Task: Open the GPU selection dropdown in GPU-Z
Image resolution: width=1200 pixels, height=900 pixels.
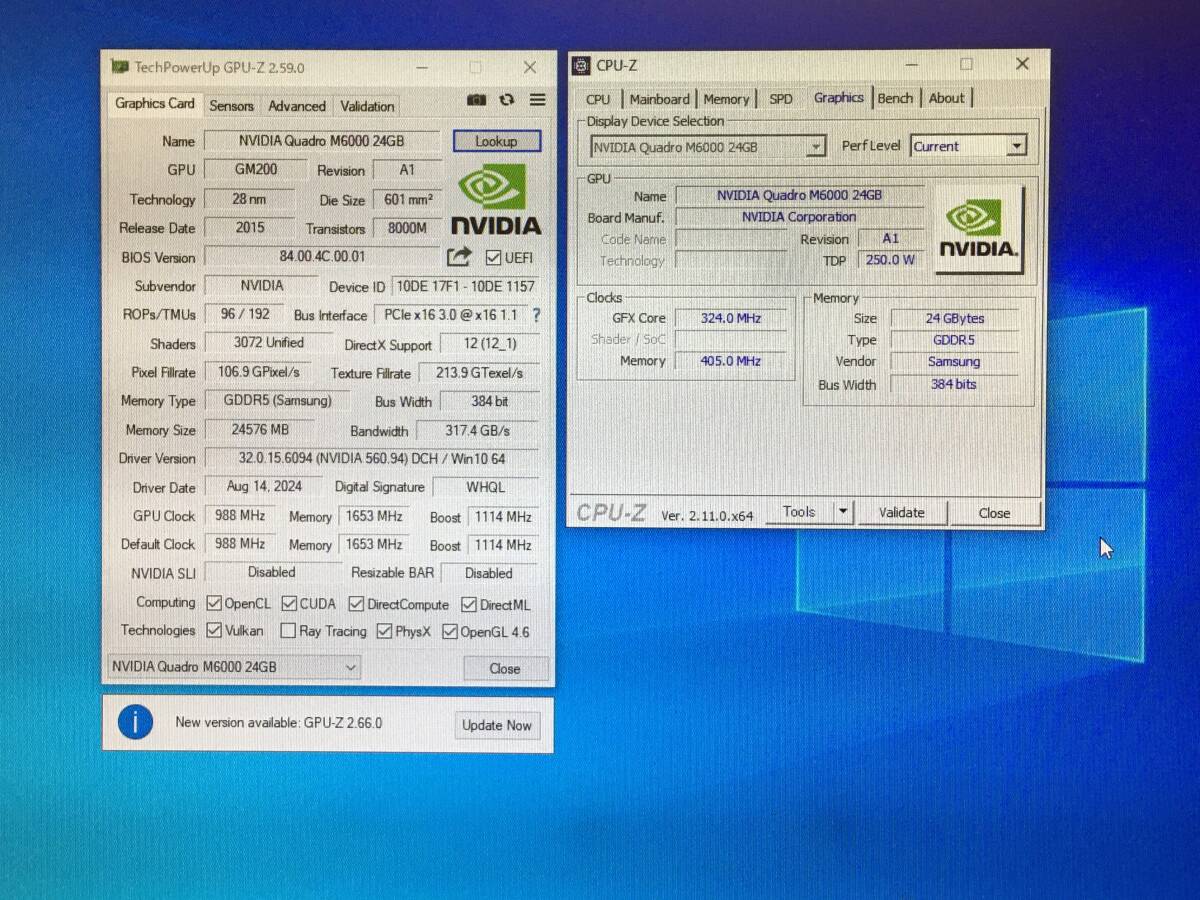Action: [x=233, y=667]
